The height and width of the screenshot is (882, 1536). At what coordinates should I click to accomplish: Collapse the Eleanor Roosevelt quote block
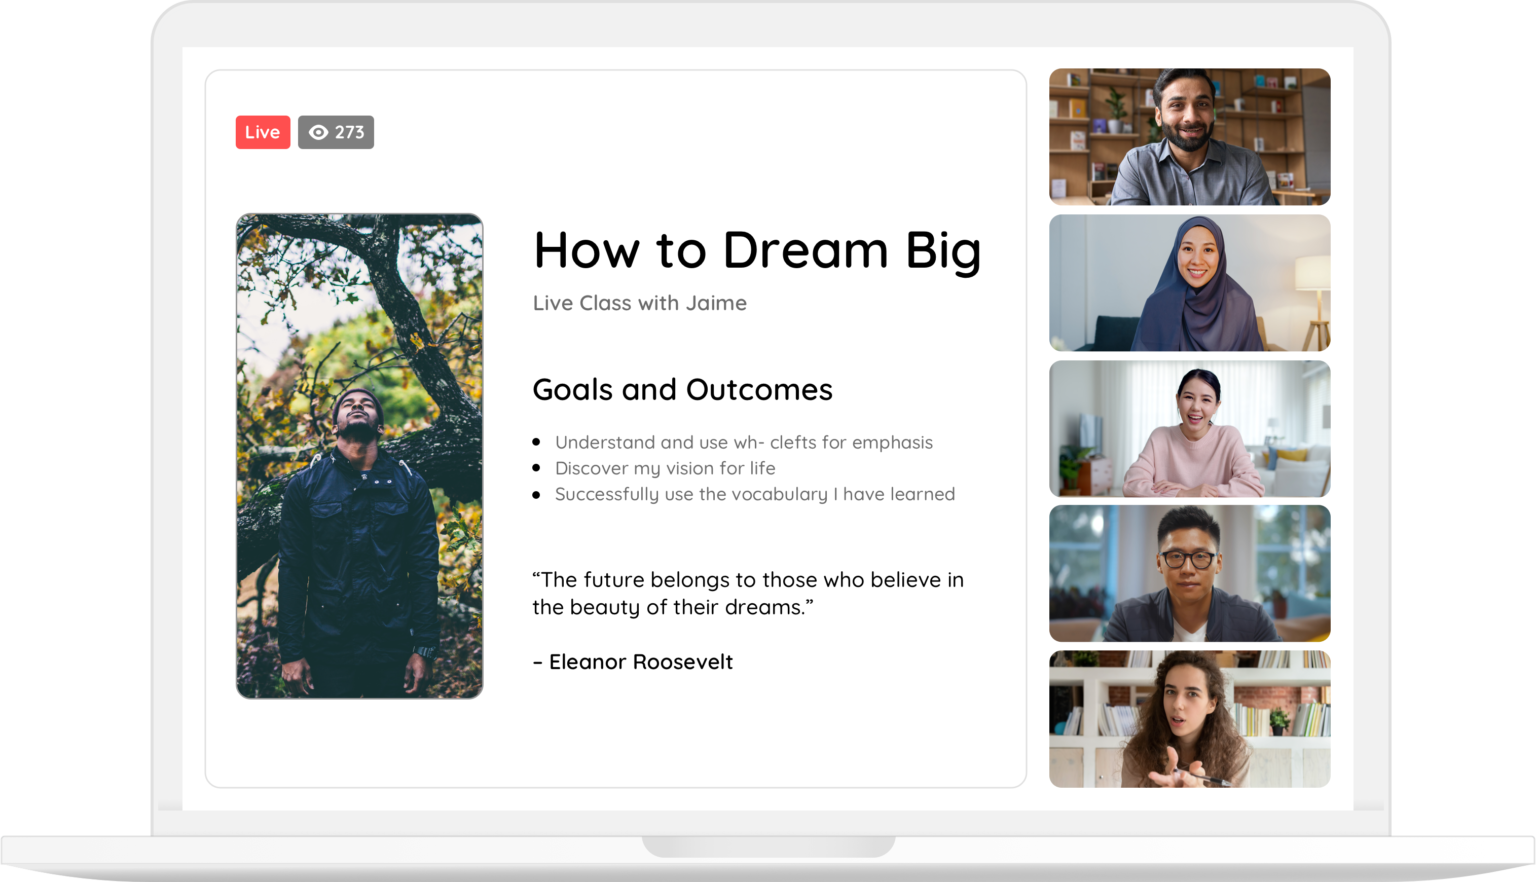(748, 592)
